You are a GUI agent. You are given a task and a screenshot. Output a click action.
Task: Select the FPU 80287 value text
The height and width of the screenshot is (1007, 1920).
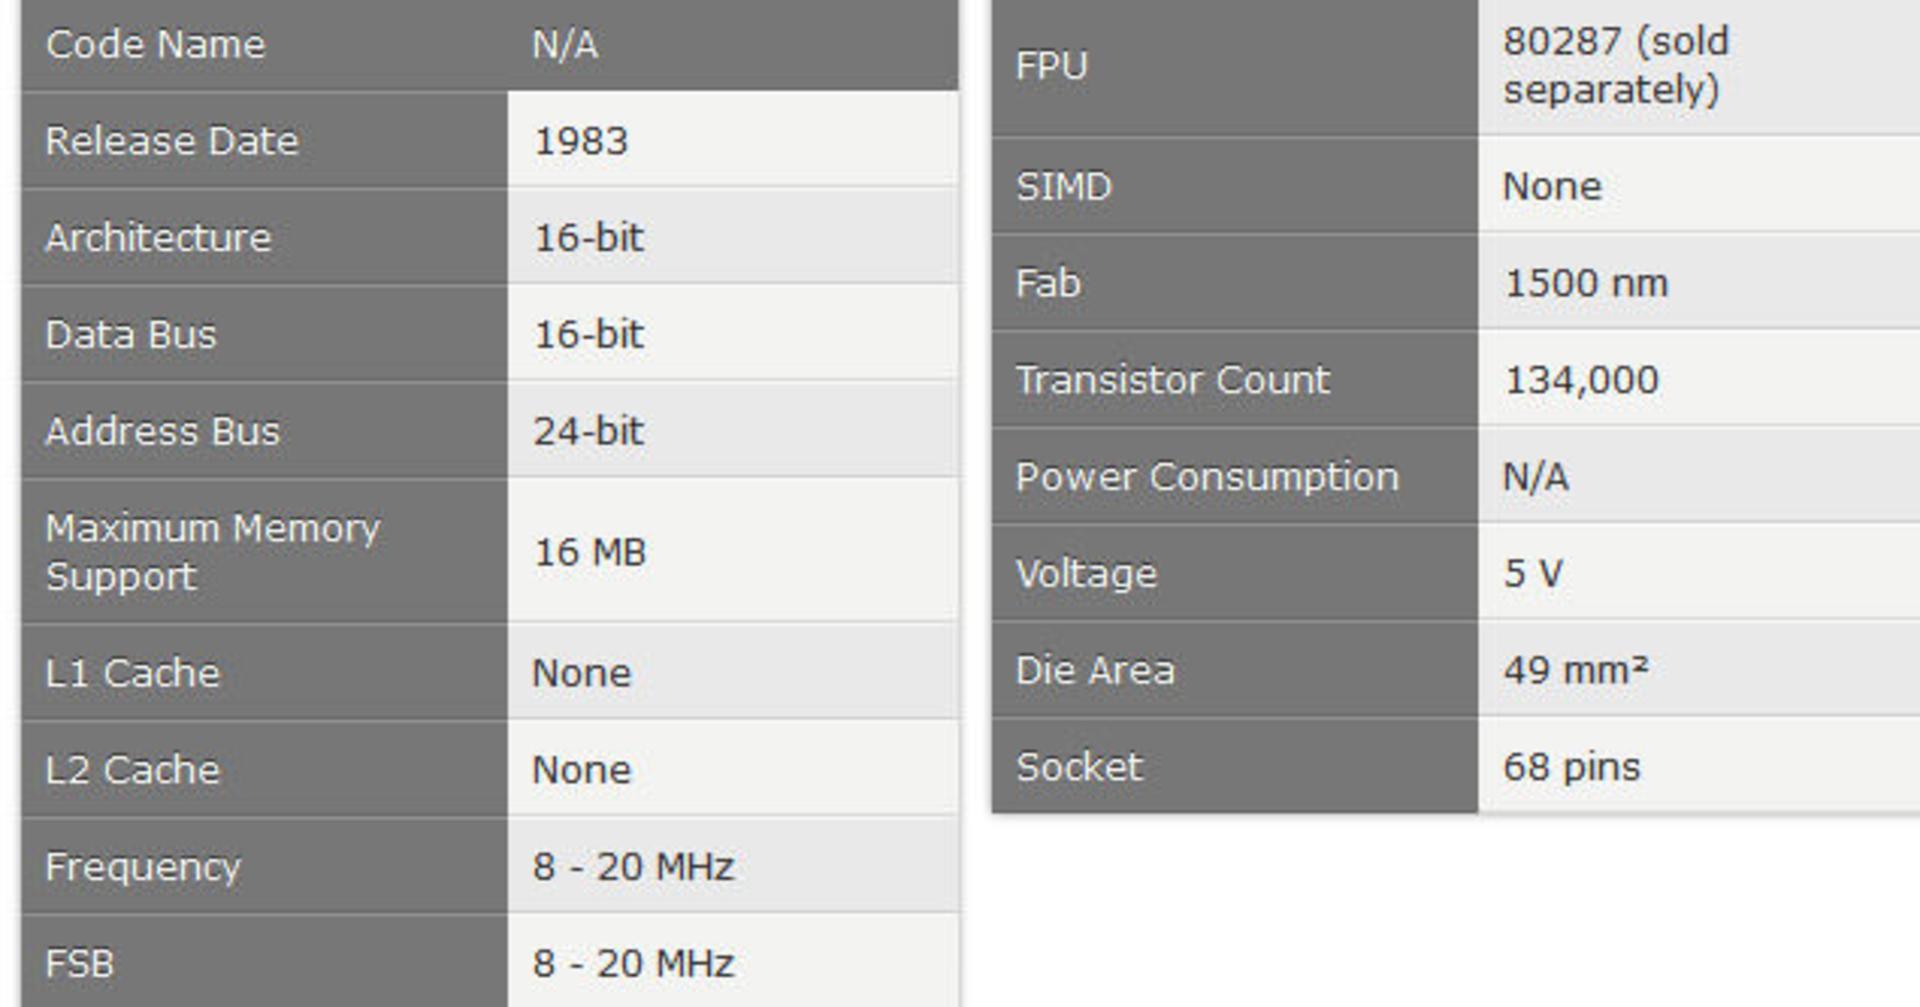[1616, 65]
